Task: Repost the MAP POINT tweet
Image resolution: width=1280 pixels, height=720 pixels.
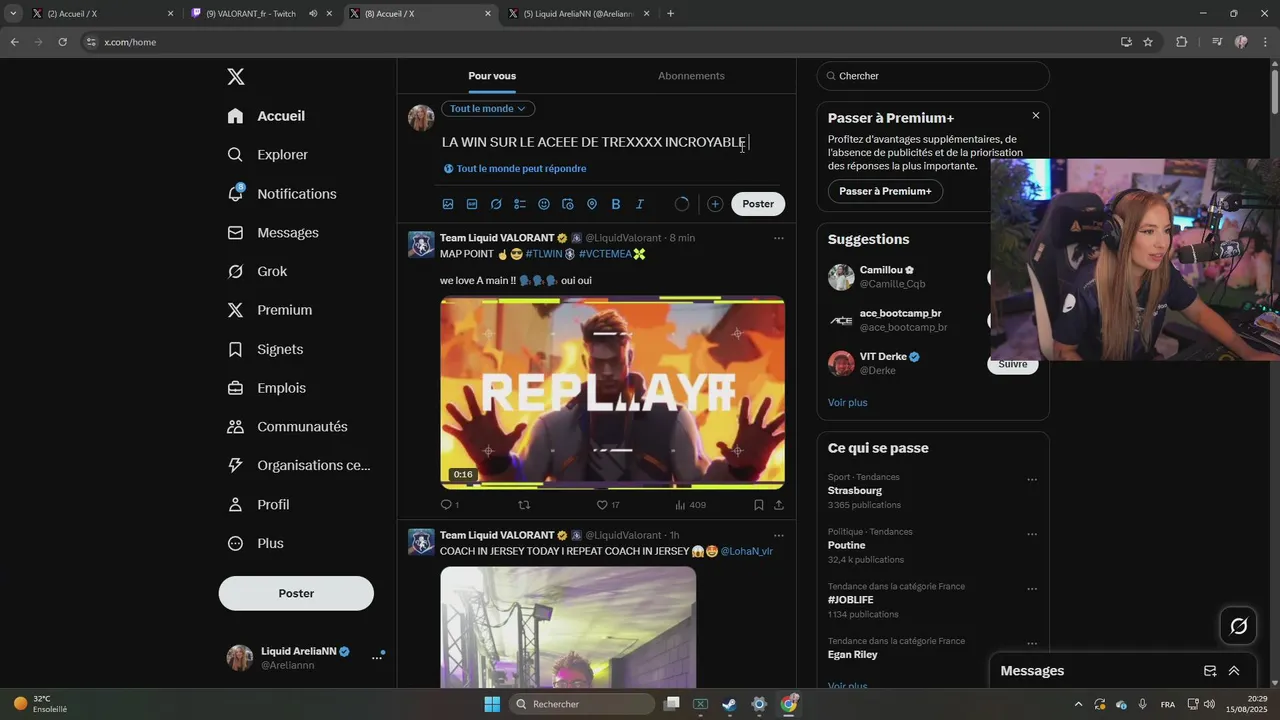Action: click(524, 505)
